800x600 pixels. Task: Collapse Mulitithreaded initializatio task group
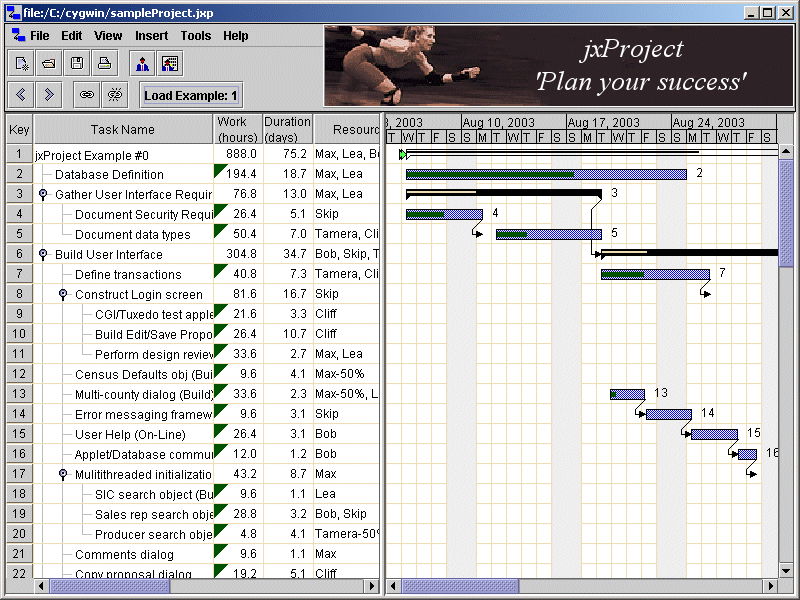click(63, 474)
